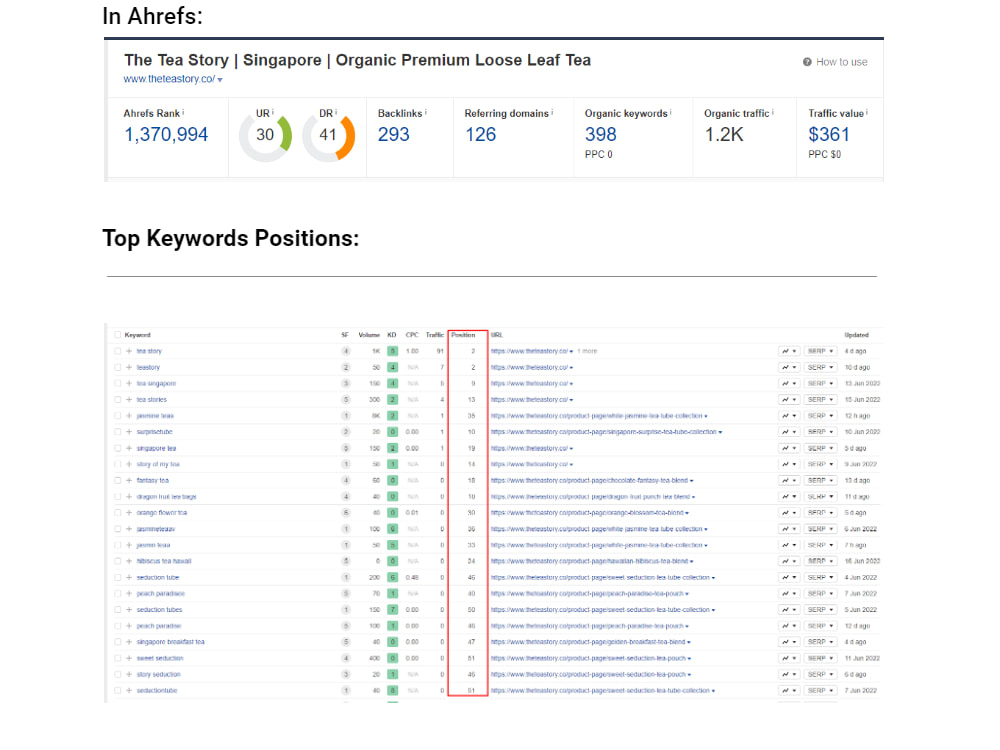Click plus icon for 'surprisetube' keyword

(x=129, y=432)
